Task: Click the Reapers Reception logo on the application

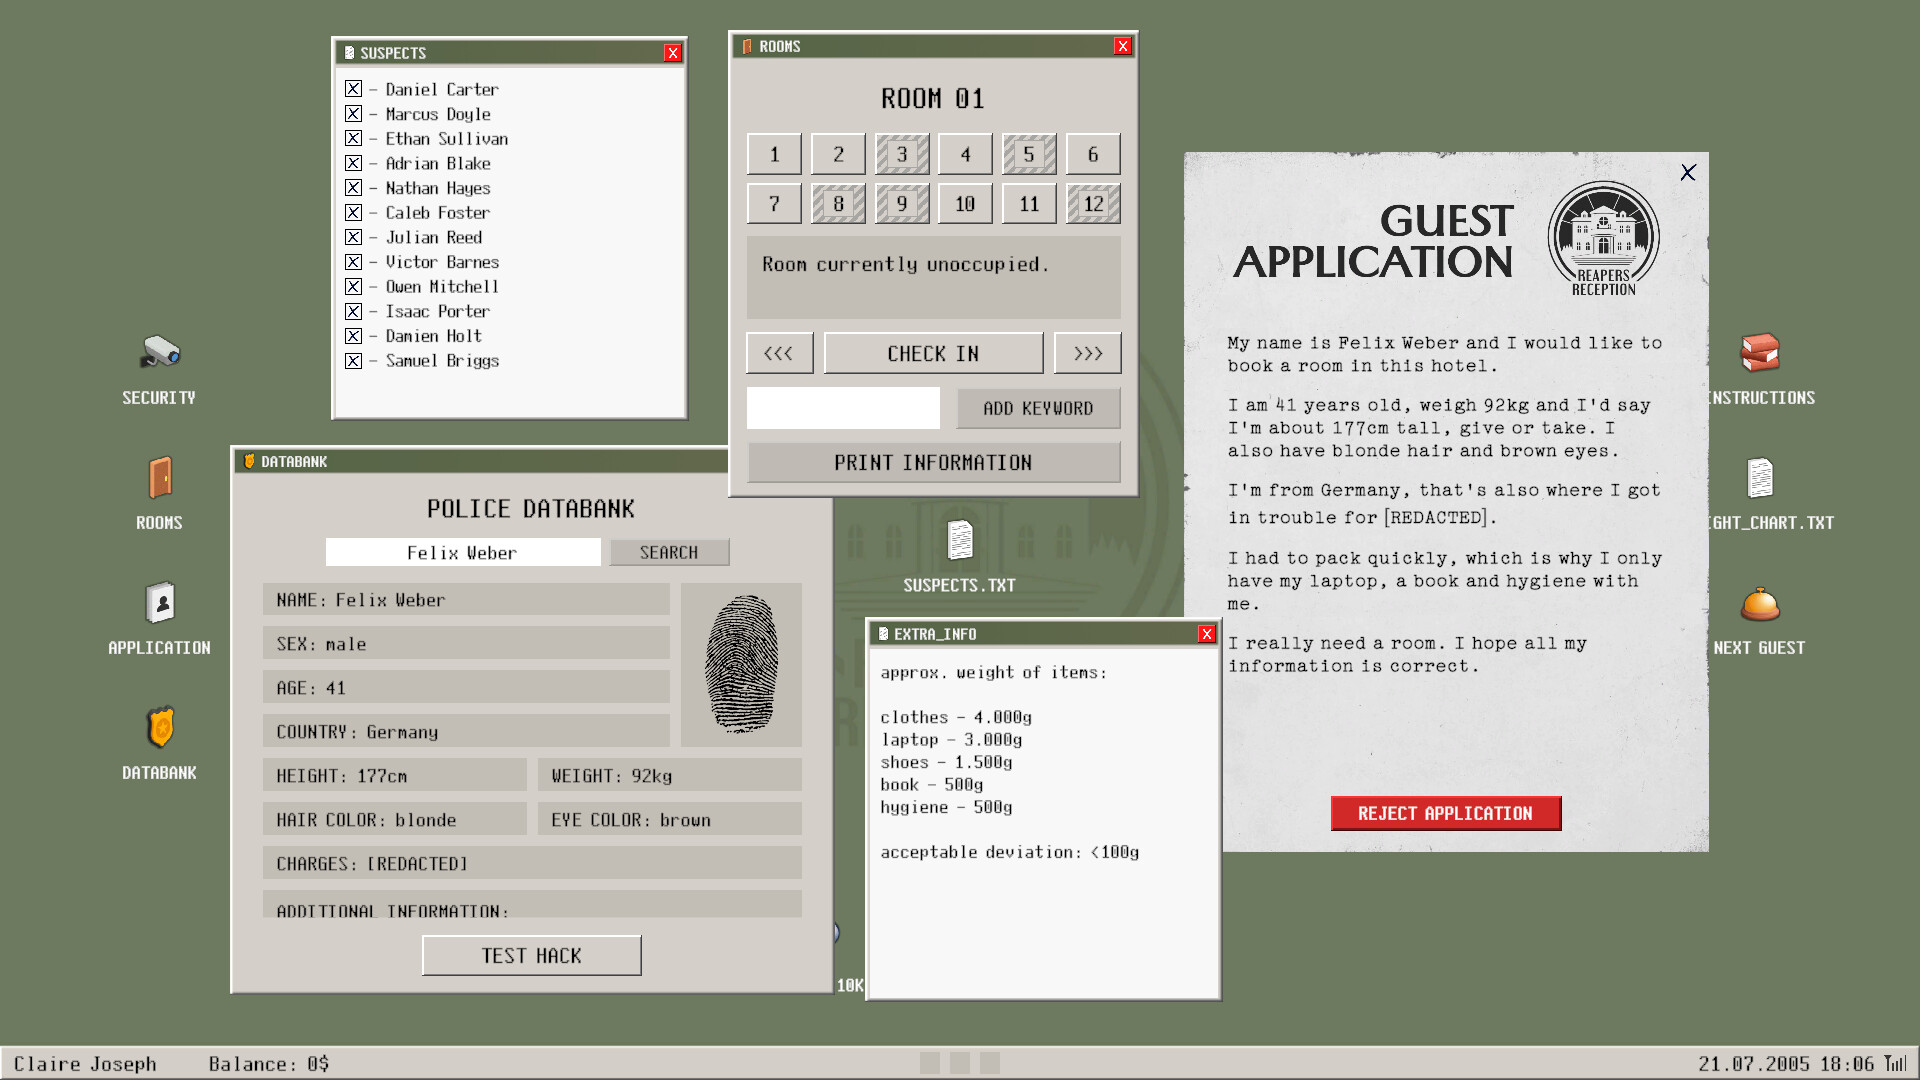Action: point(1603,237)
